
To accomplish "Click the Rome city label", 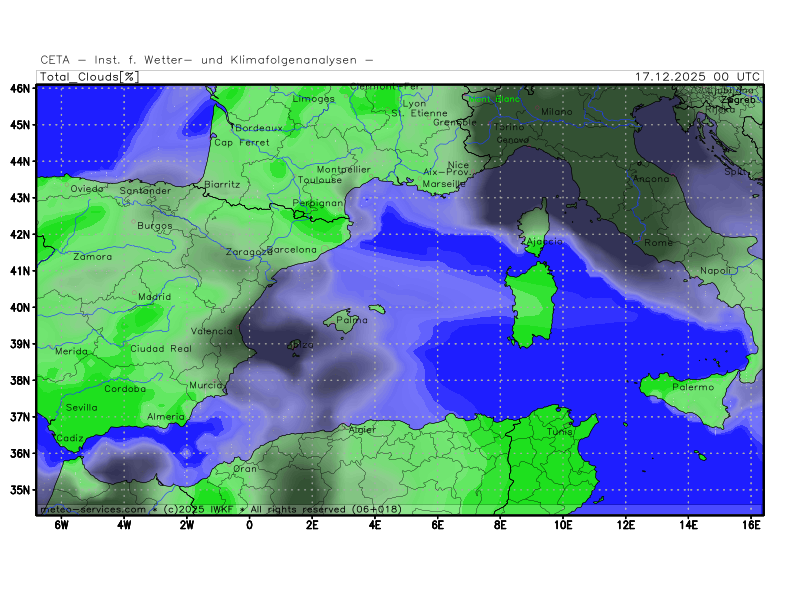I will 659,243.
